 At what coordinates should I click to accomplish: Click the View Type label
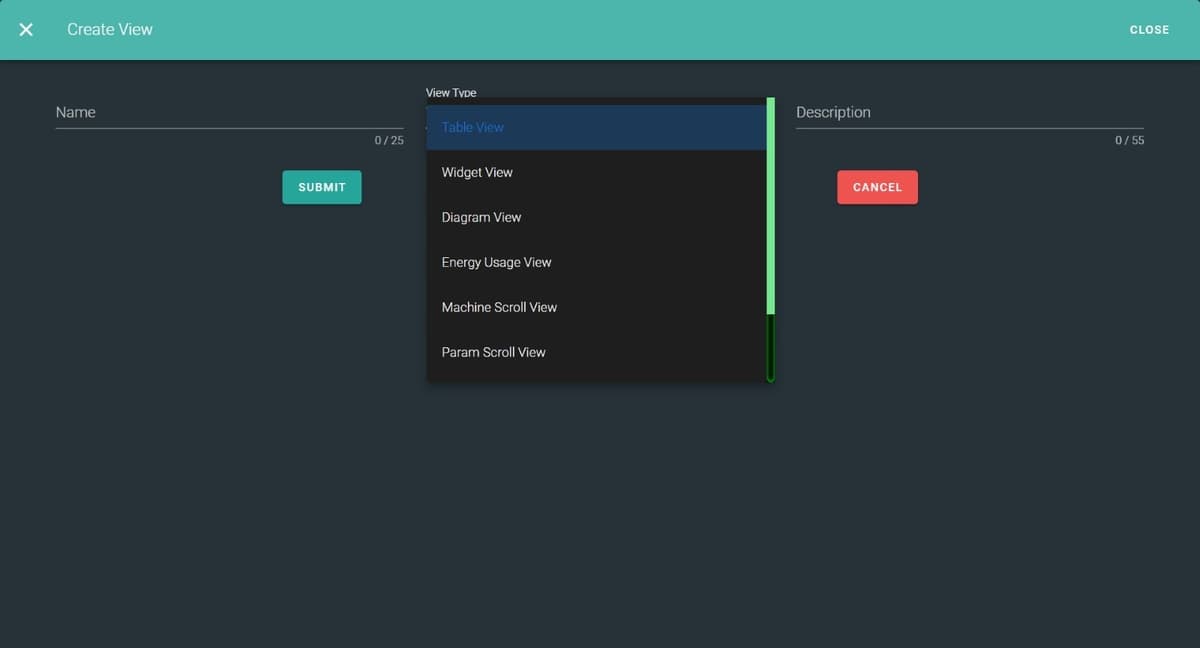tap(451, 92)
